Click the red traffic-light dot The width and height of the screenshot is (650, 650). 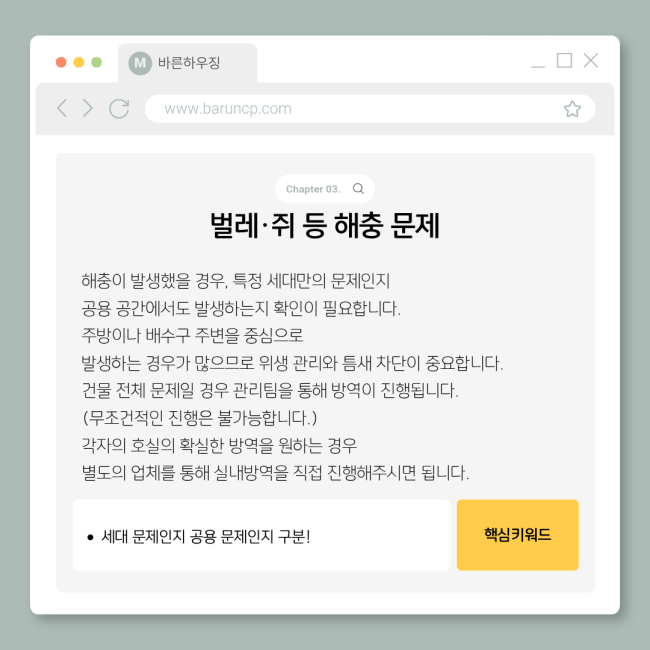(x=61, y=62)
